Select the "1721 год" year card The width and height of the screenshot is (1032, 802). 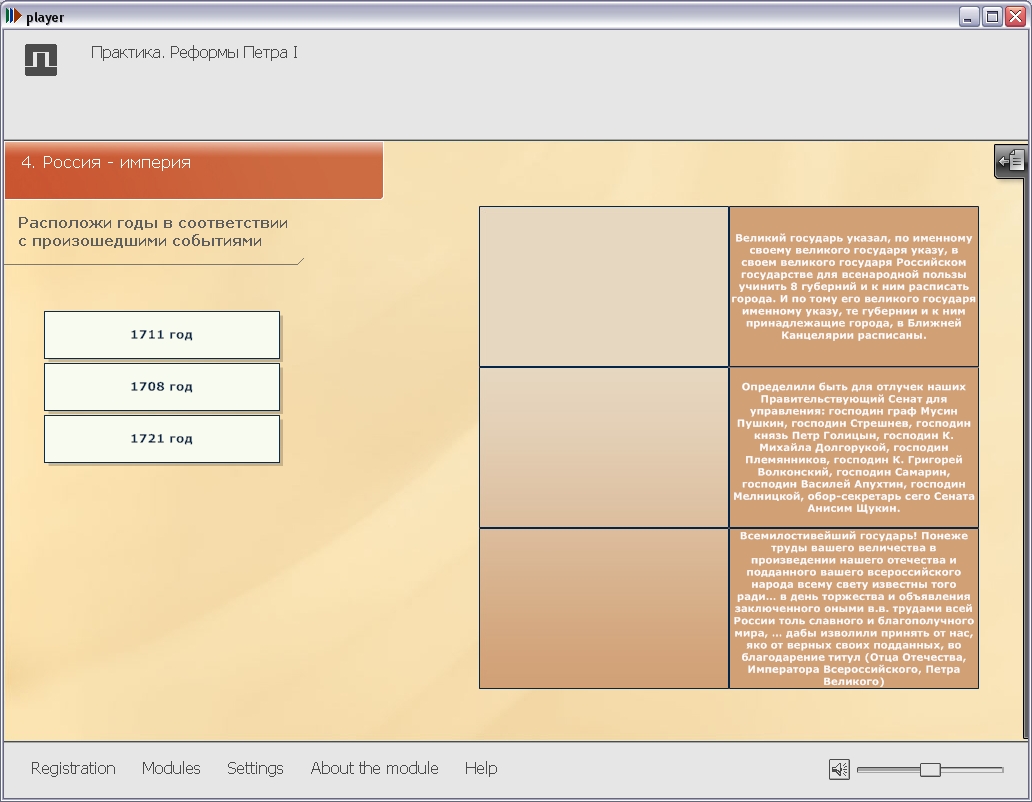coord(162,439)
